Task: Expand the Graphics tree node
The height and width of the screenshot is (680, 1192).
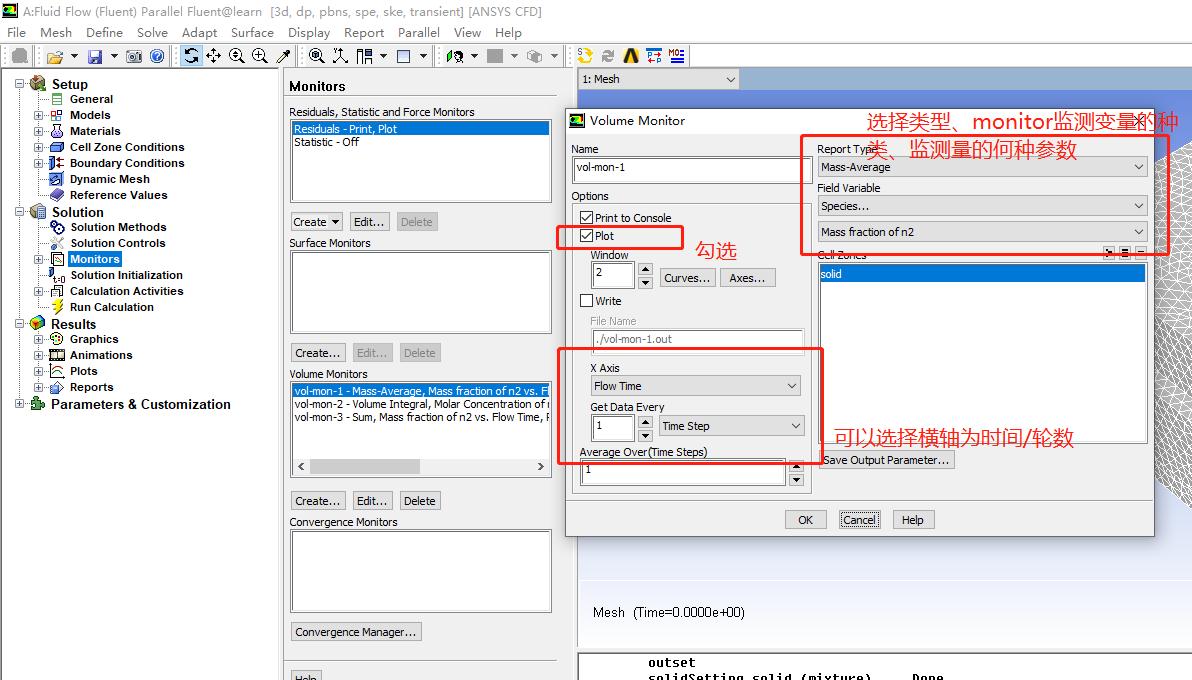Action: tap(39, 339)
